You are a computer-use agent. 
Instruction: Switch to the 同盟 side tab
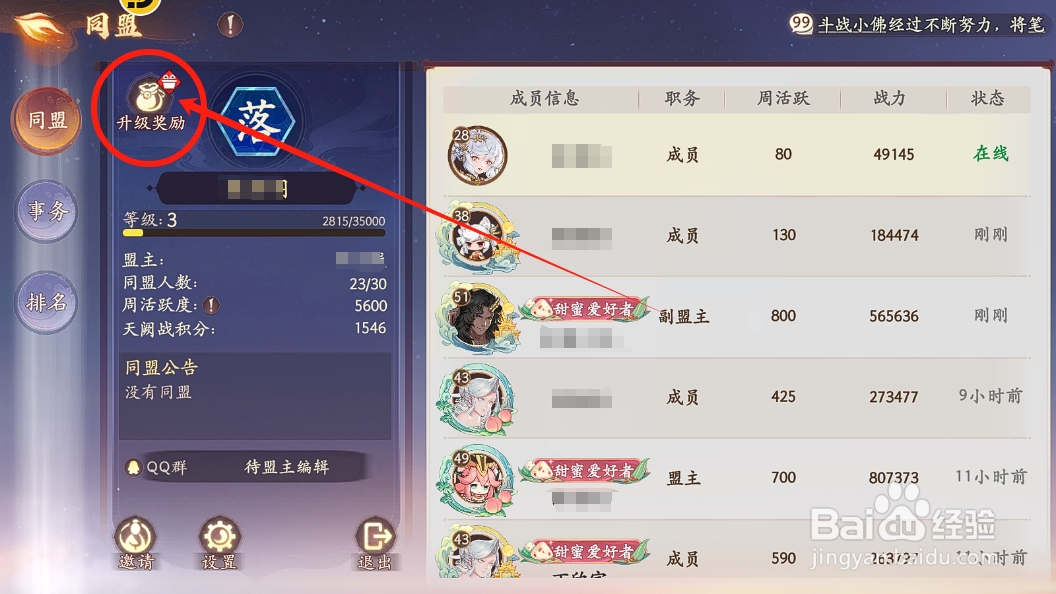point(46,121)
